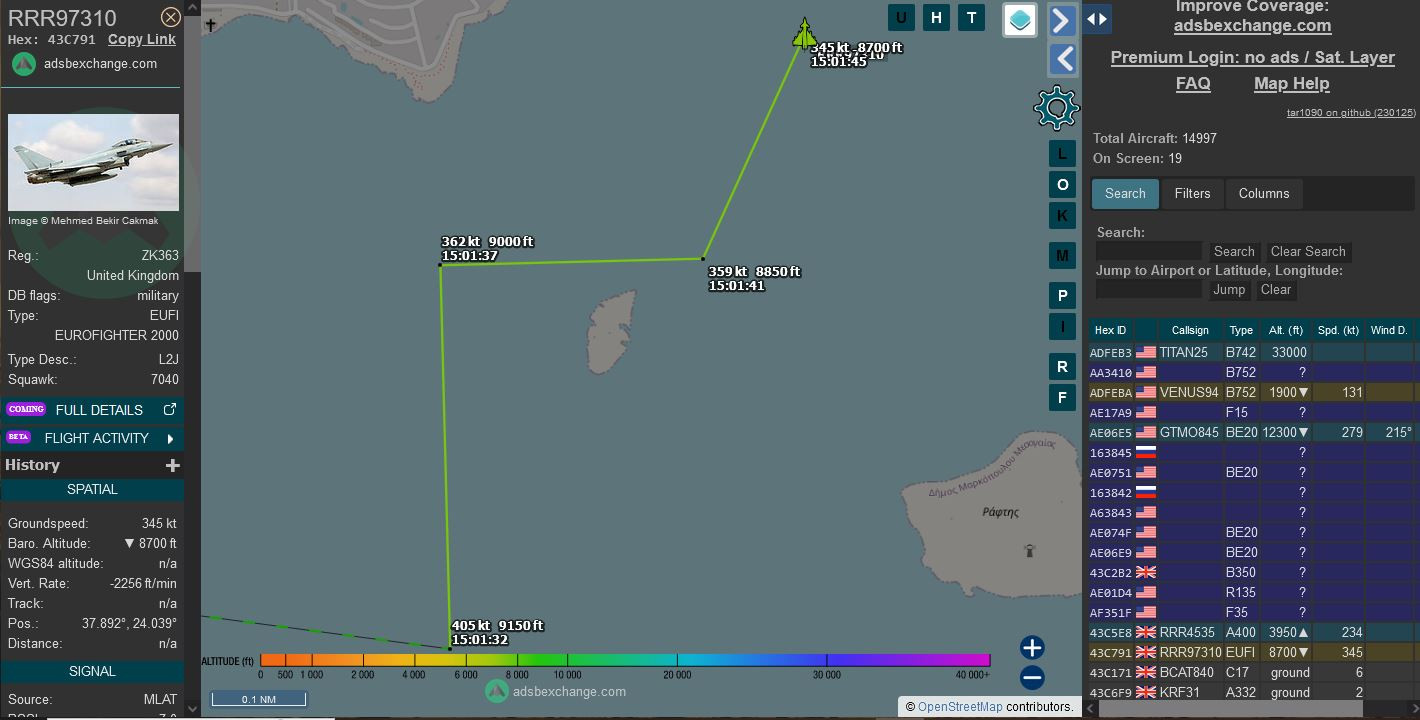This screenshot has width=1420, height=720.
Task: Open the map settings gear icon
Action: pyautogui.click(x=1057, y=108)
